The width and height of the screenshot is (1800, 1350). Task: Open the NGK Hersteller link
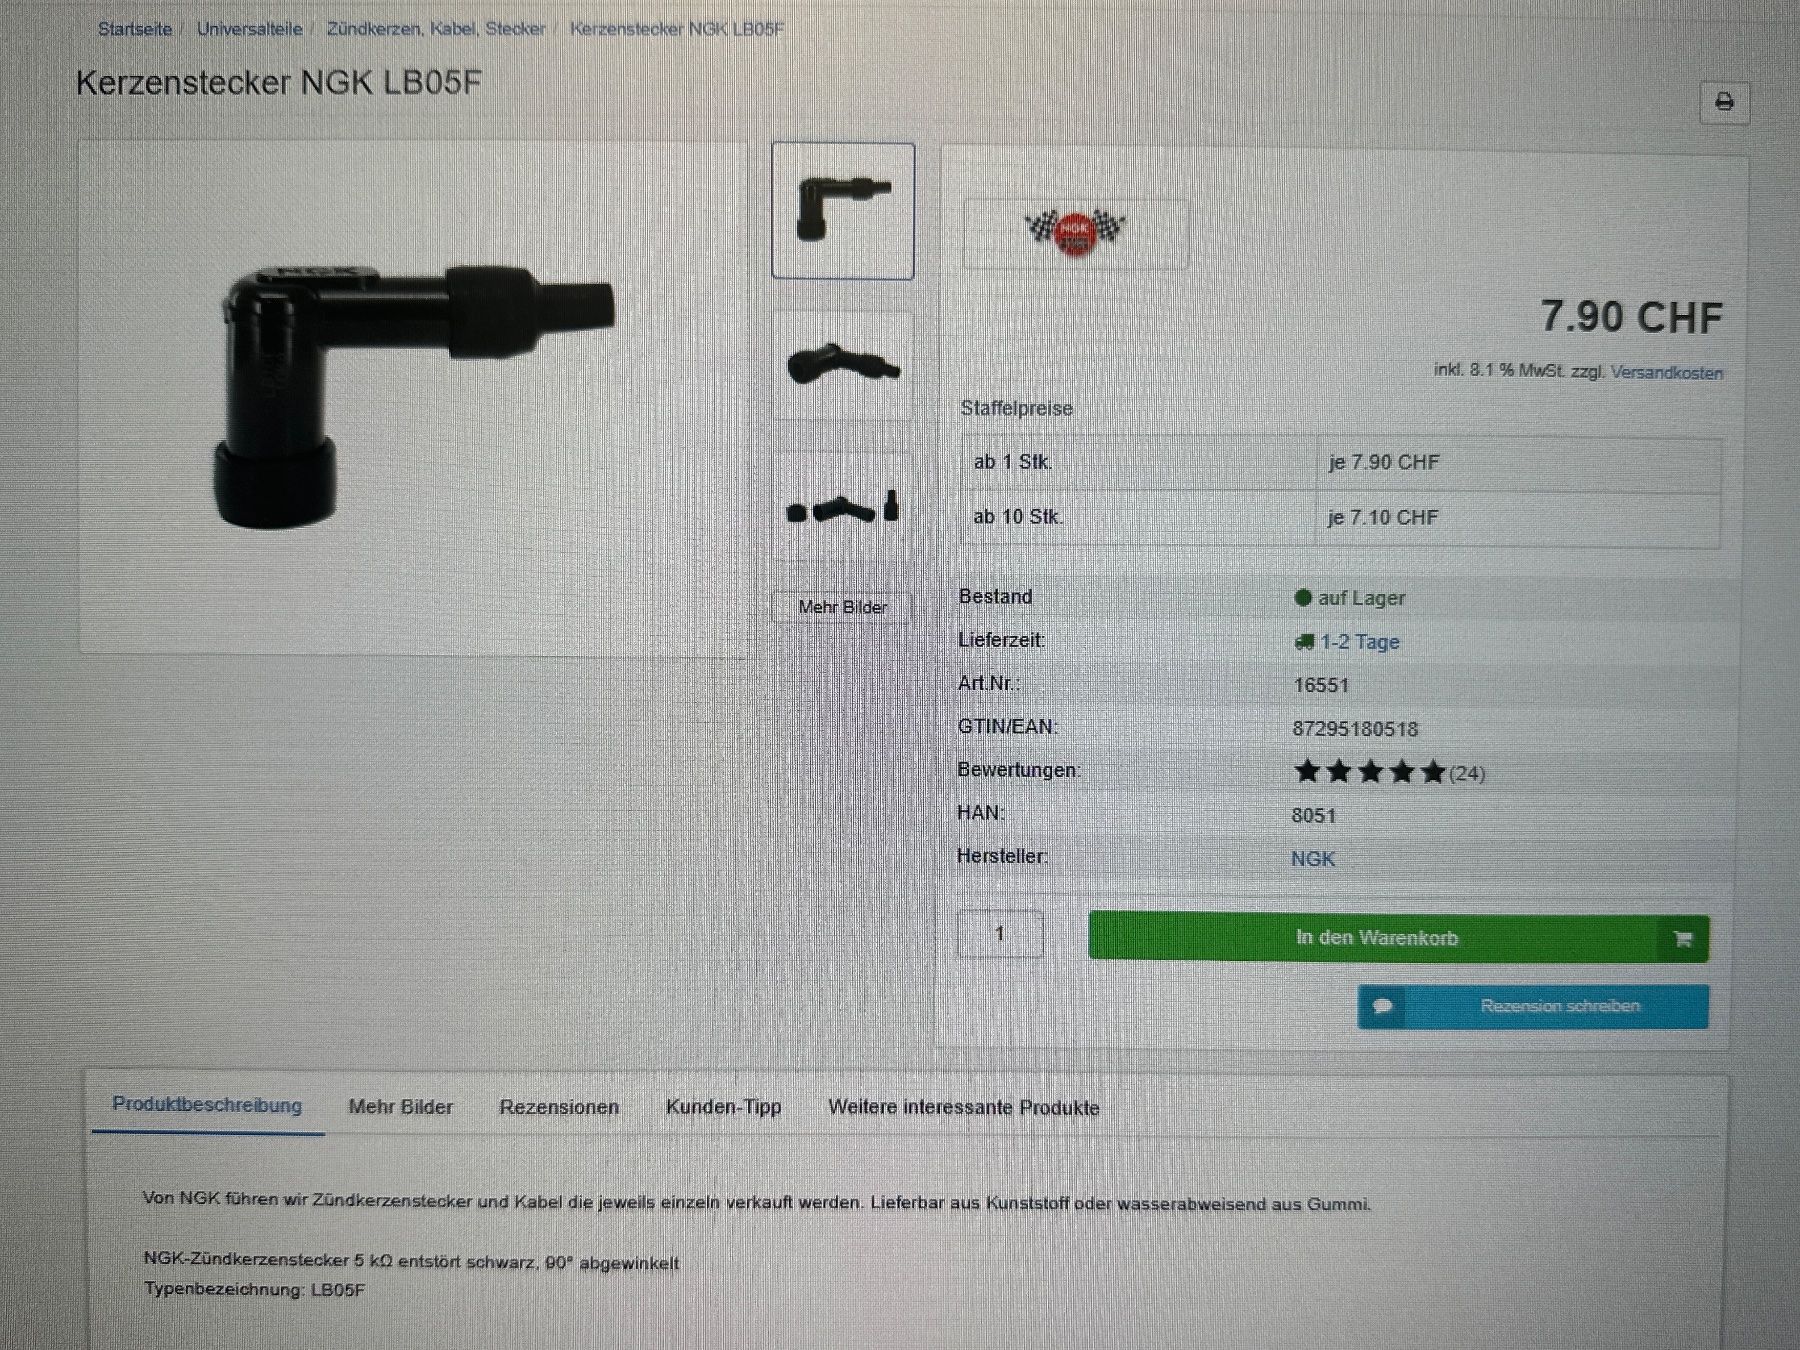(1313, 859)
